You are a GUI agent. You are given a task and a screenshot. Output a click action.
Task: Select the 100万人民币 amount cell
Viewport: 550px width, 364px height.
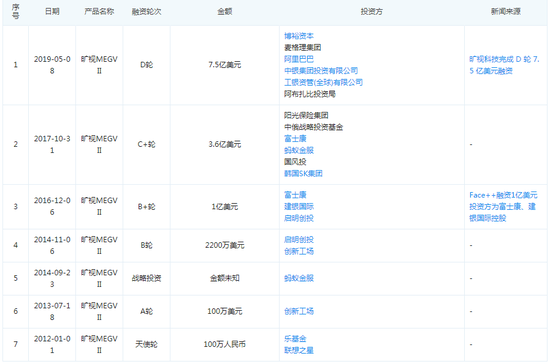tap(225, 344)
